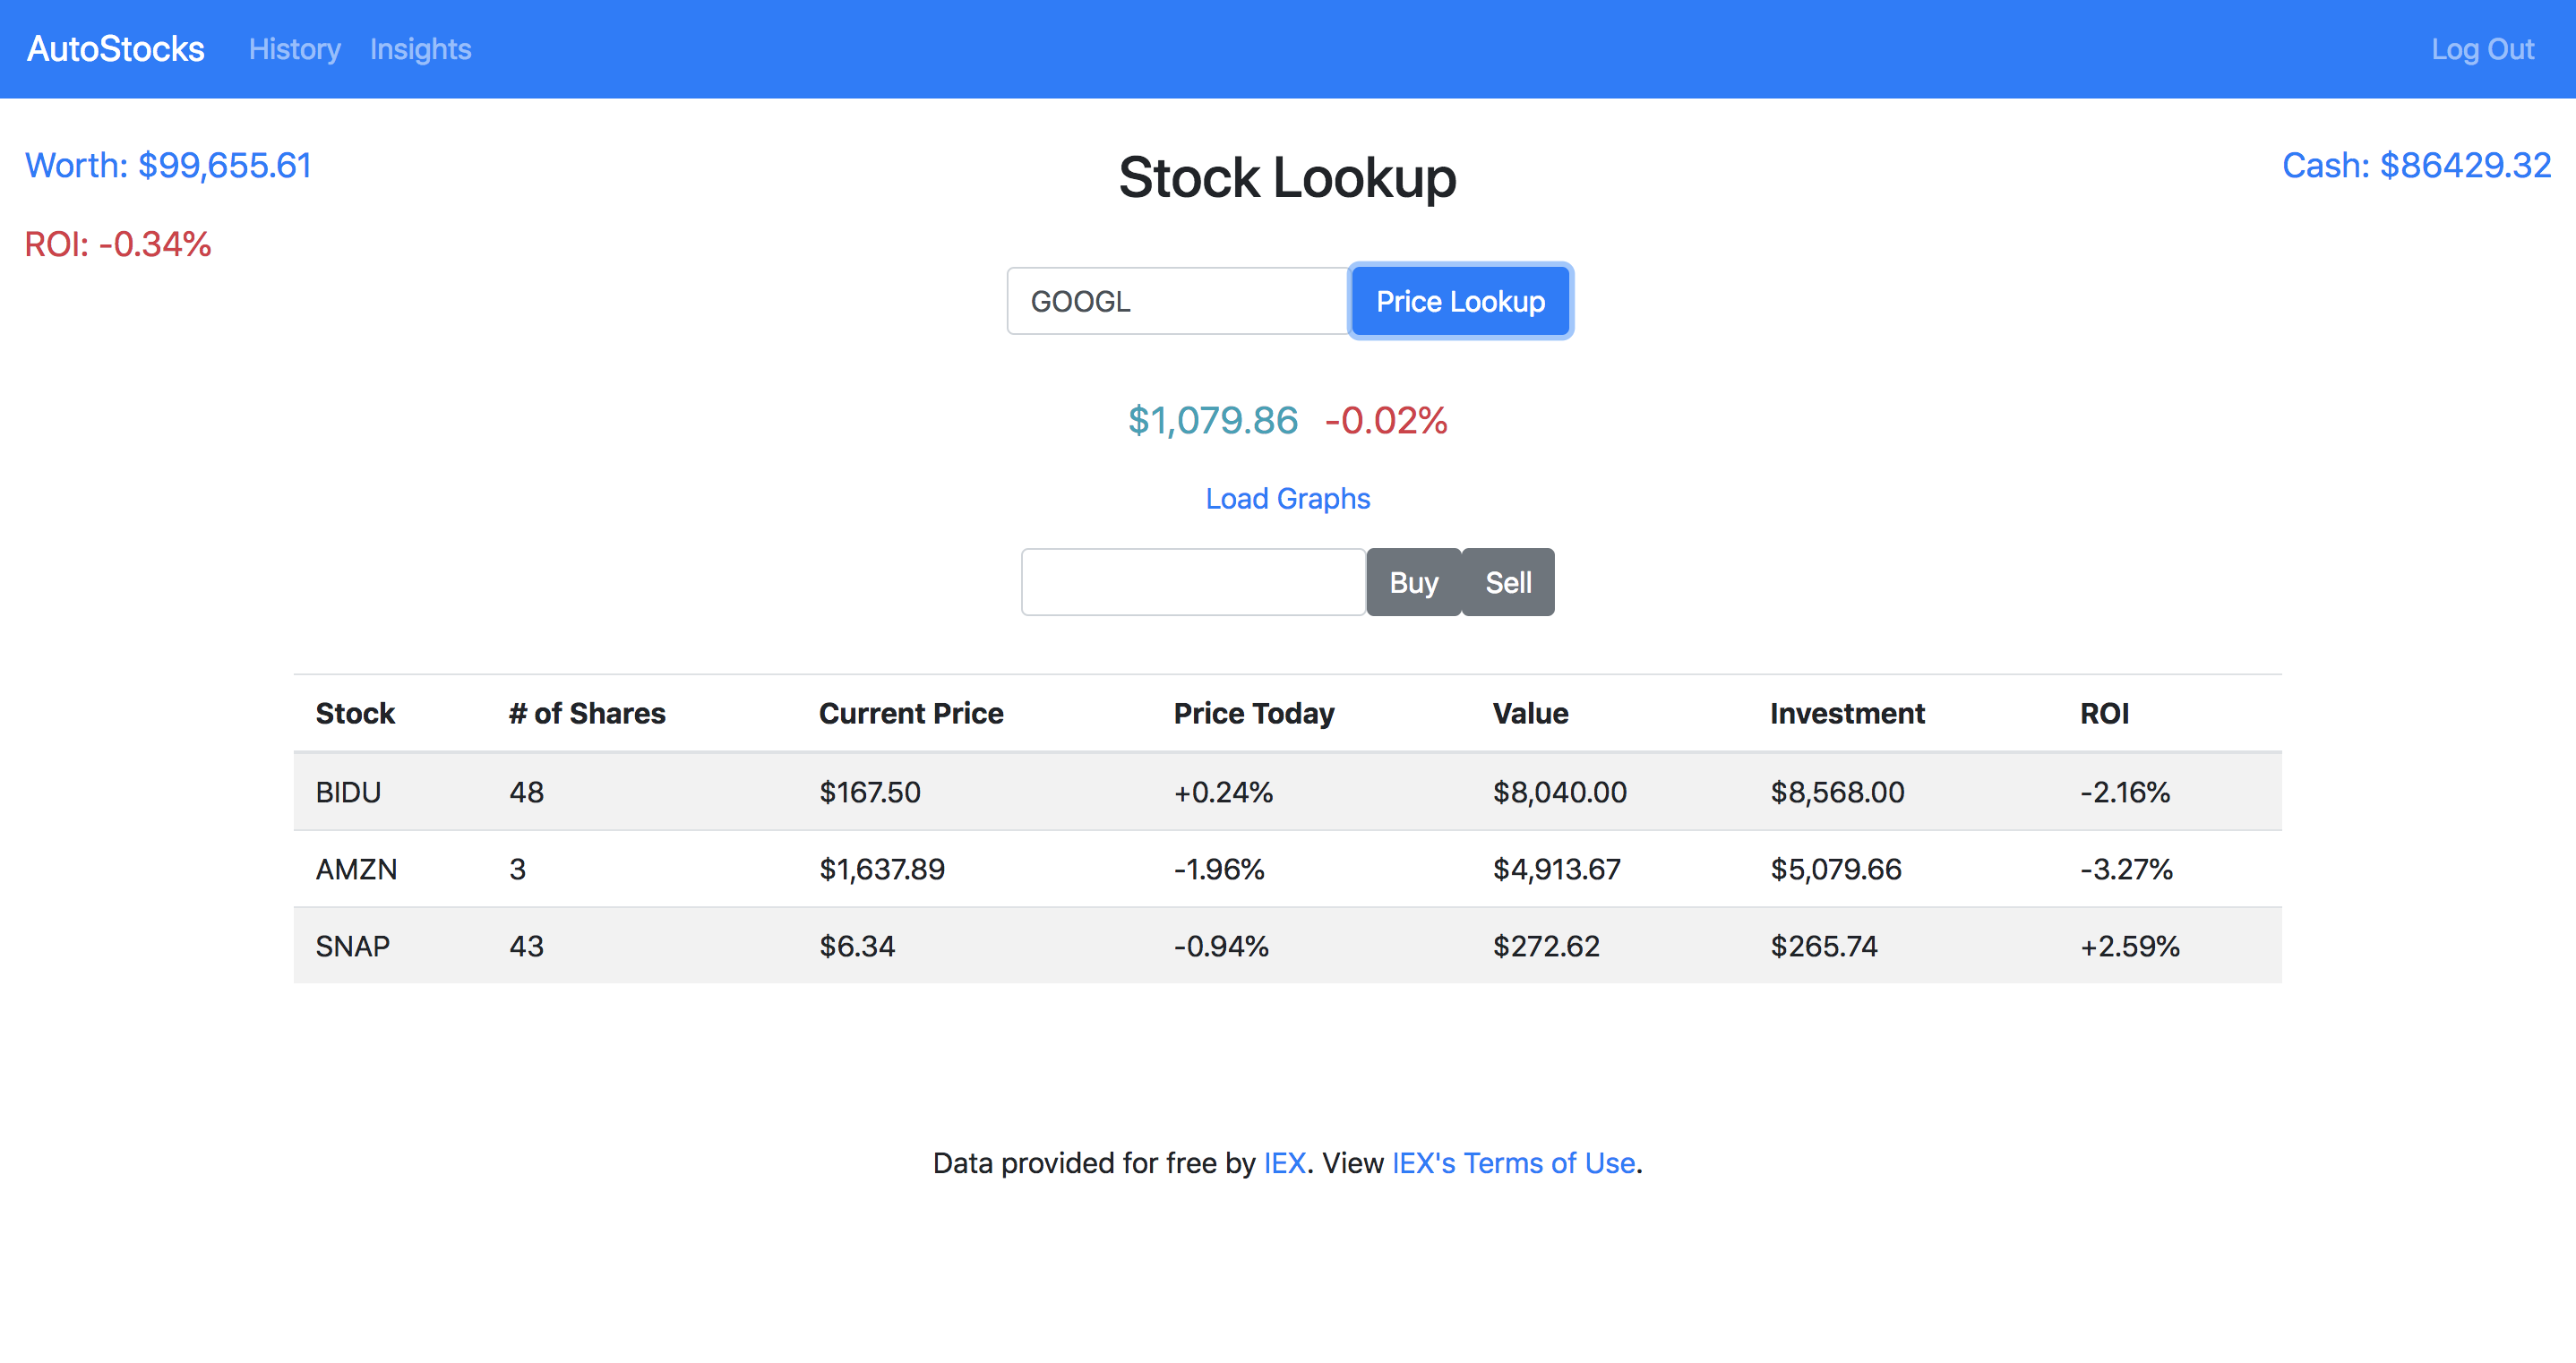Focus the share quantity input field
Viewport: 2576px width, 1363px height.
(1192, 582)
